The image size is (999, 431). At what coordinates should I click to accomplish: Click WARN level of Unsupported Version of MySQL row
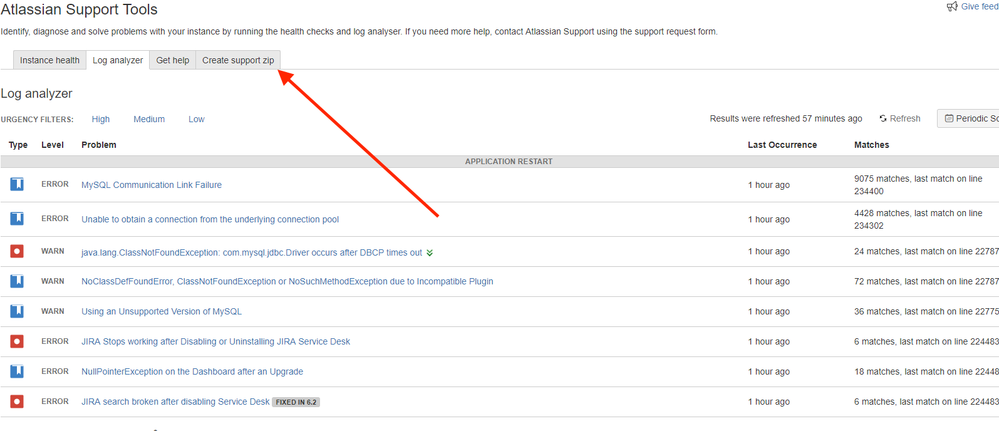click(53, 311)
